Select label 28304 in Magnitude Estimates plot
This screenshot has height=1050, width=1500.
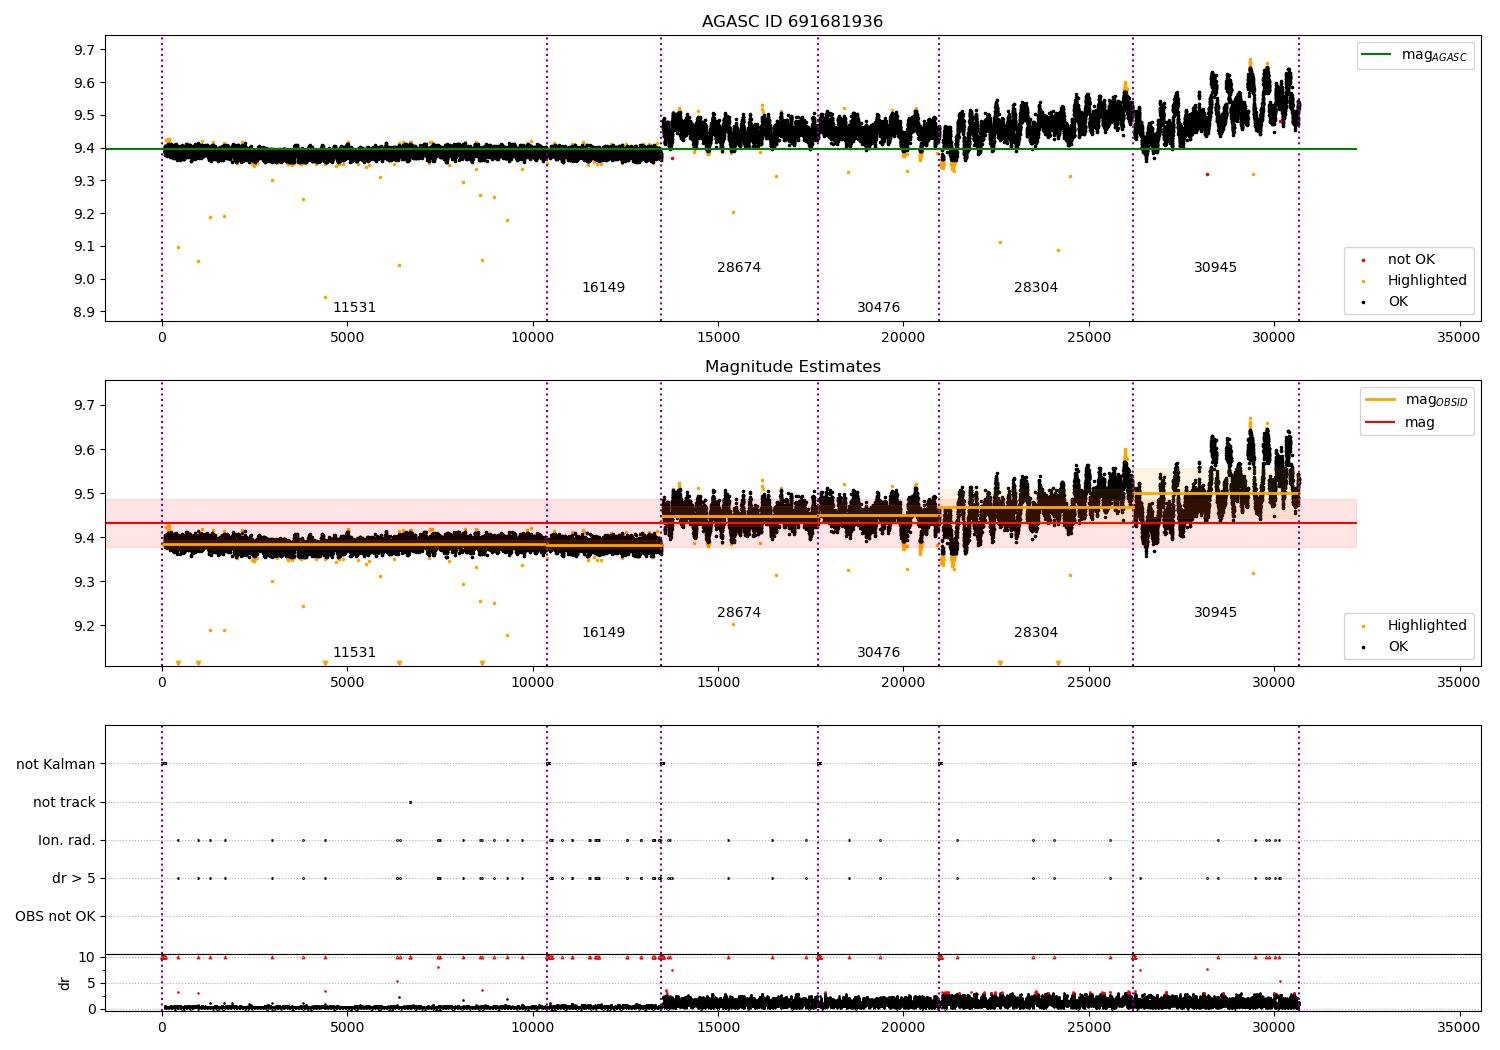point(1036,633)
